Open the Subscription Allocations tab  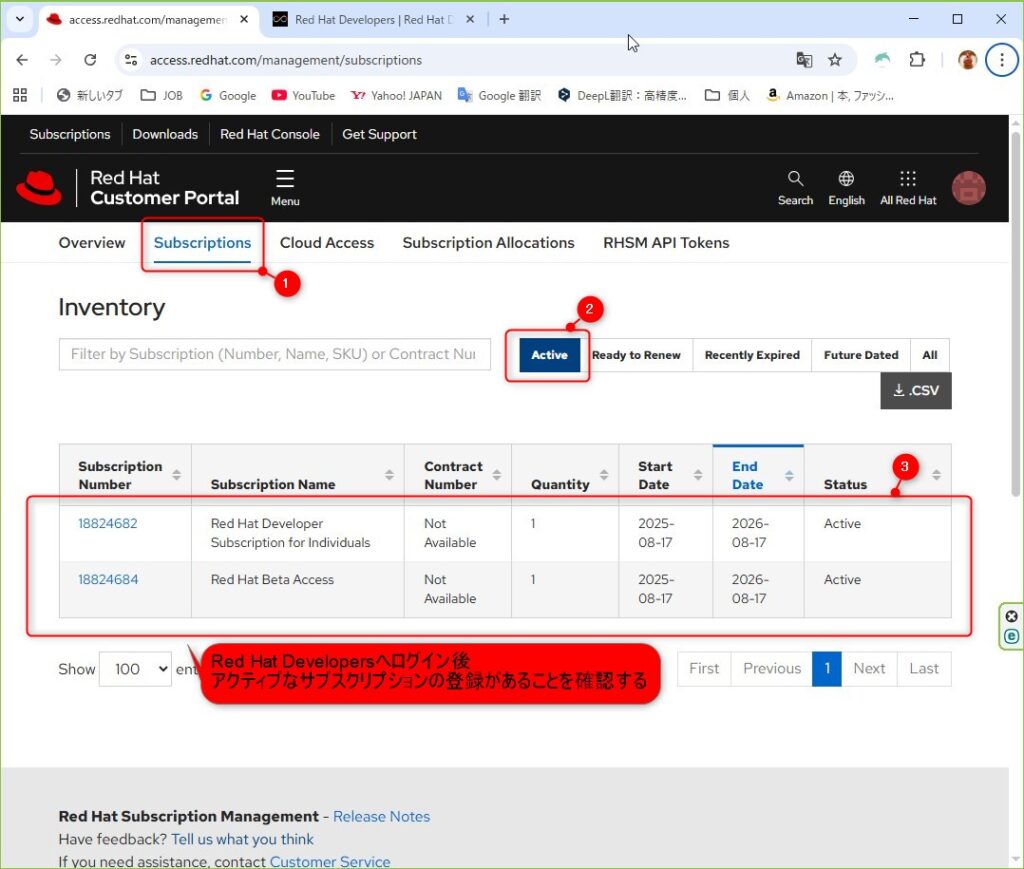point(488,243)
